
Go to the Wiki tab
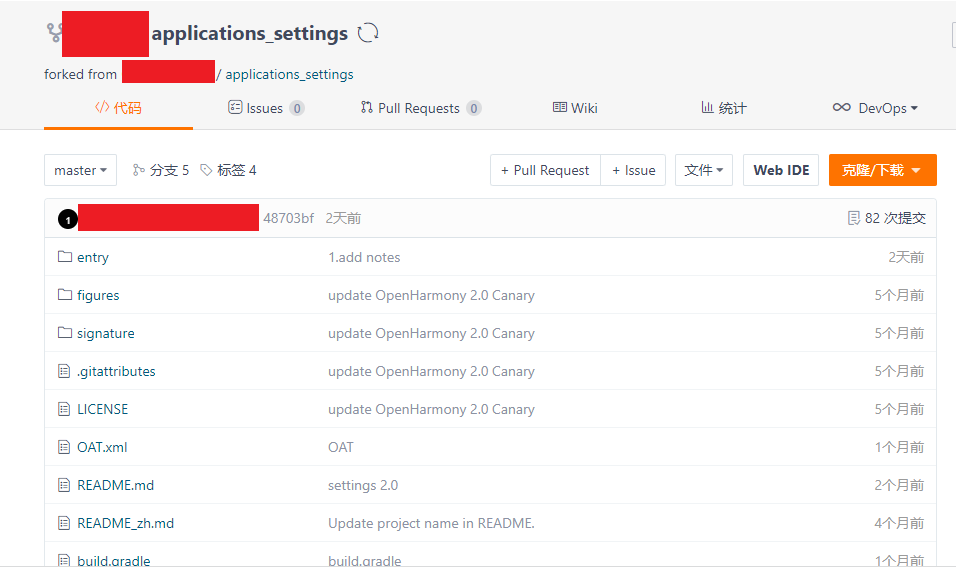click(575, 108)
